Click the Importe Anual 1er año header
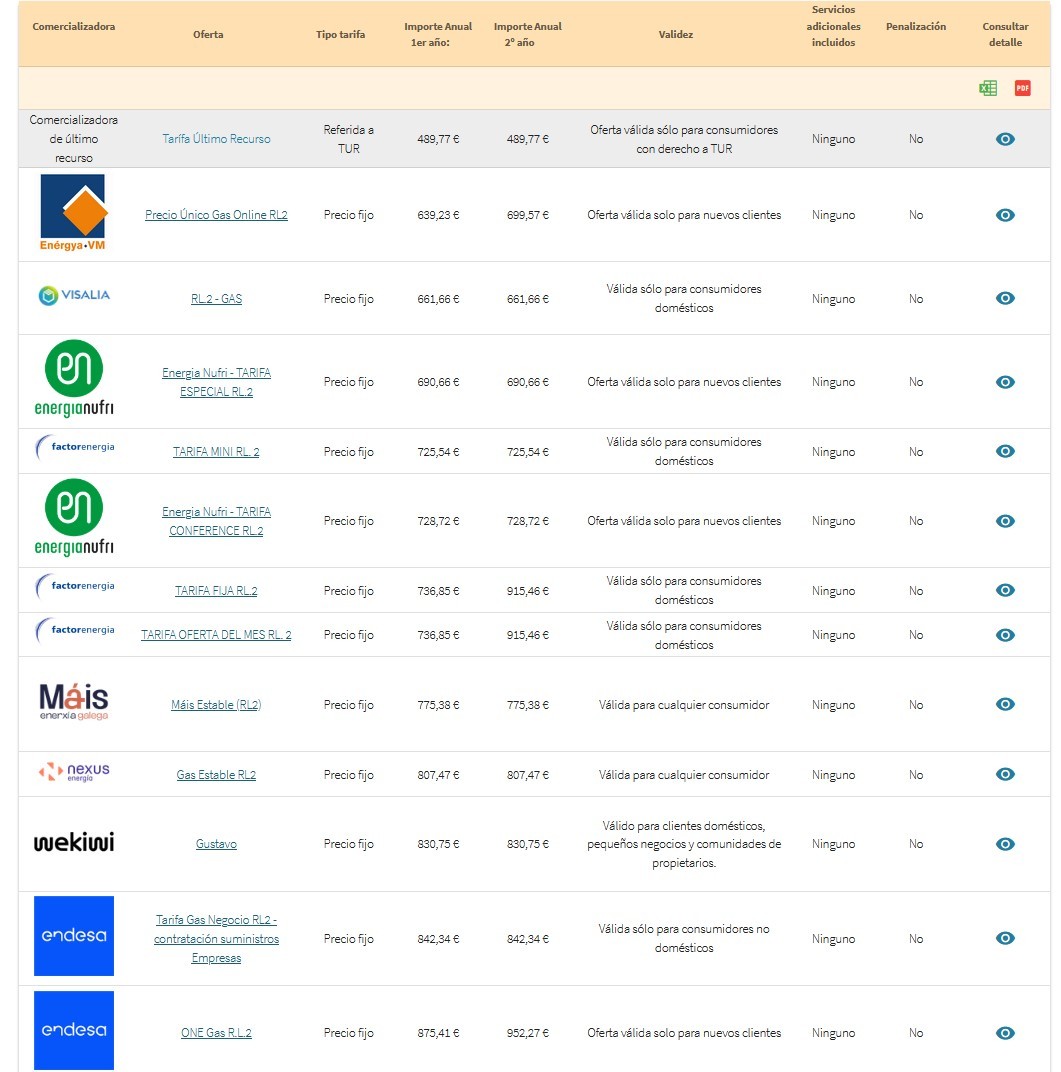 click(x=438, y=34)
